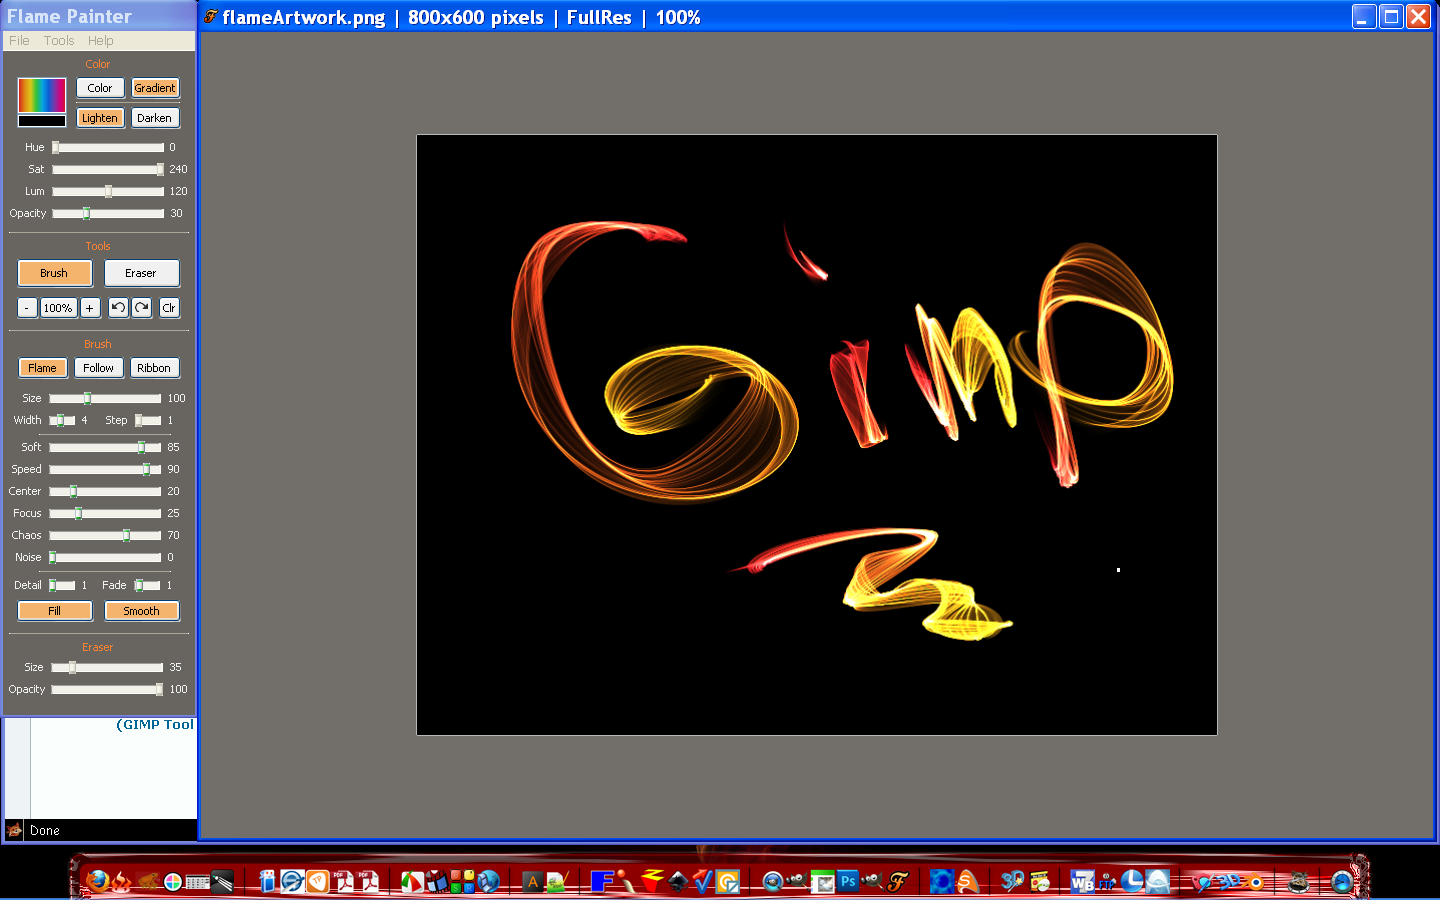Adjust the Lum slider

(108, 191)
